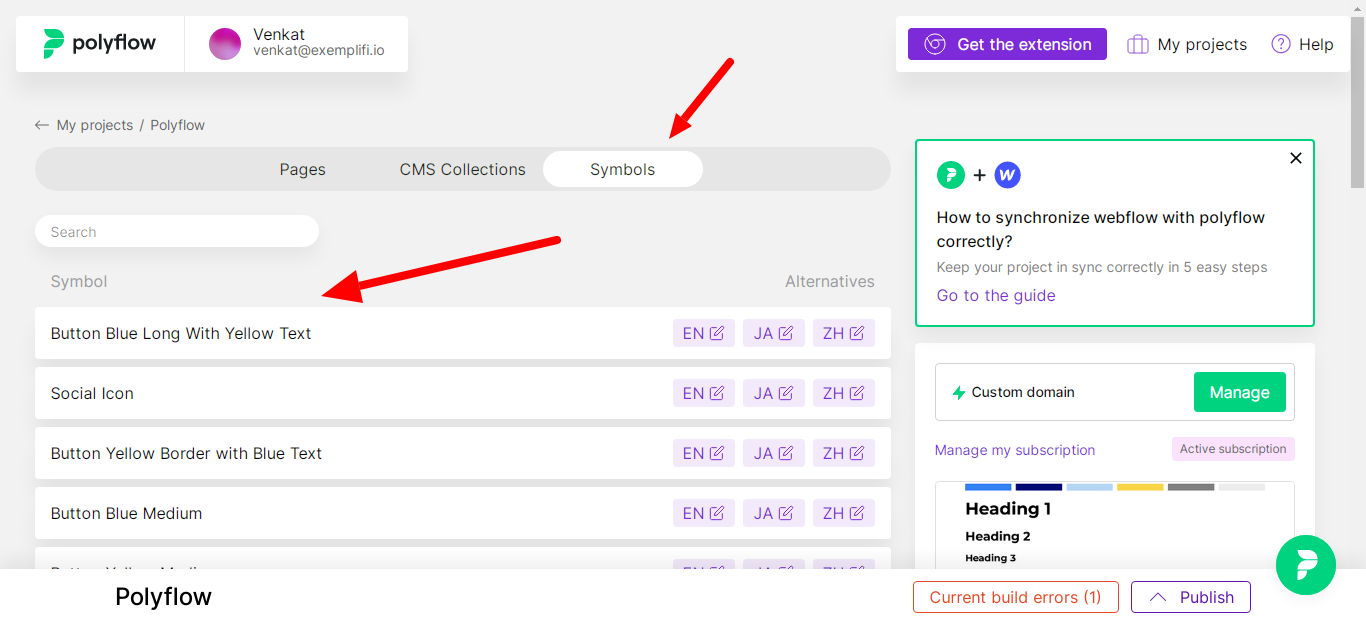Focus the Search input field
Viewport: 1366px width, 625px height.
click(177, 231)
